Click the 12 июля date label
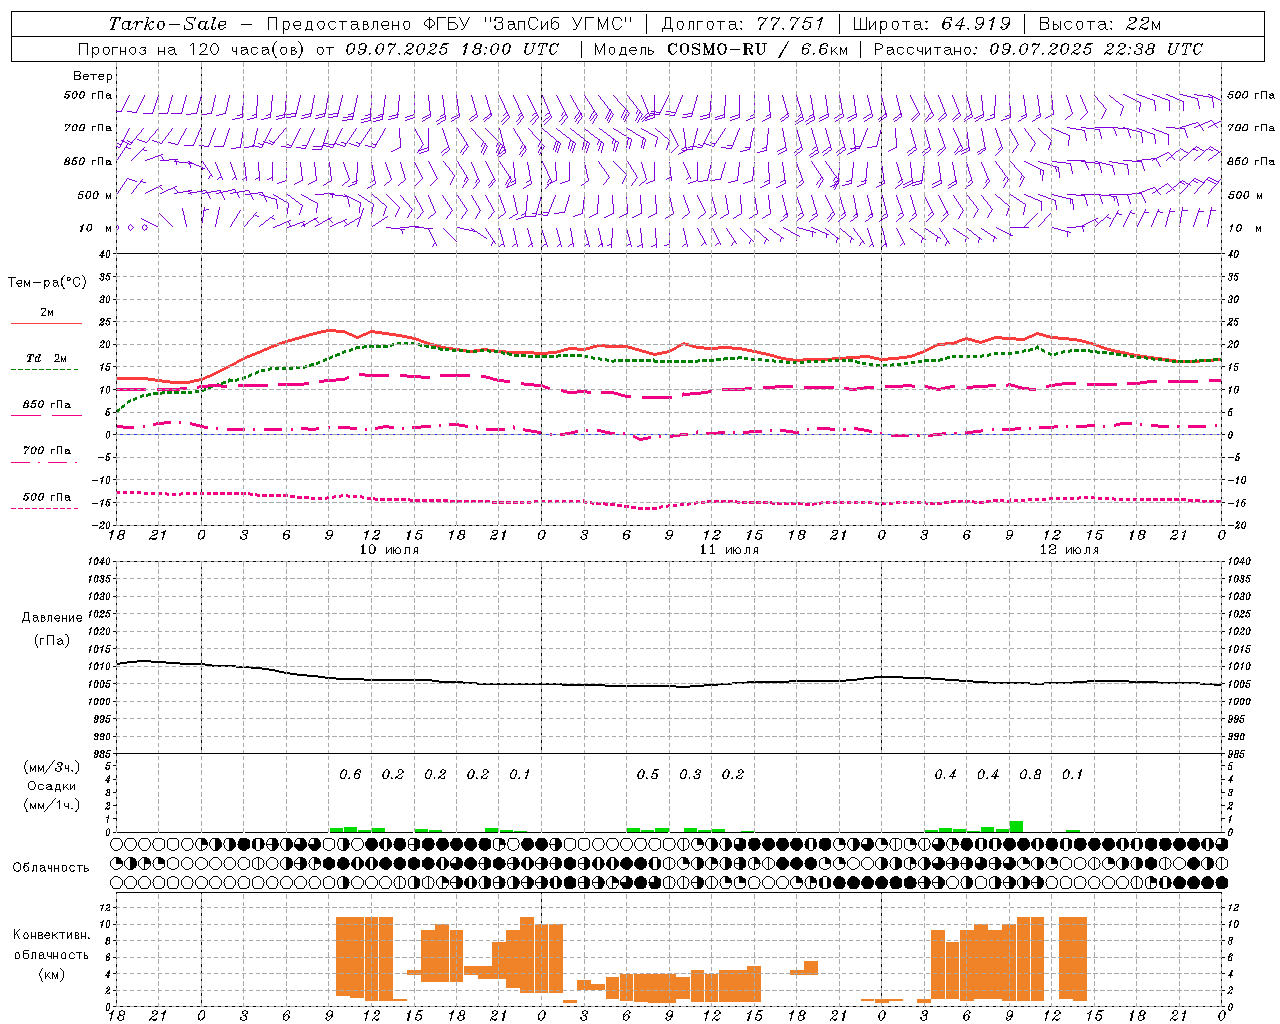The image size is (1280, 1024). (1069, 550)
